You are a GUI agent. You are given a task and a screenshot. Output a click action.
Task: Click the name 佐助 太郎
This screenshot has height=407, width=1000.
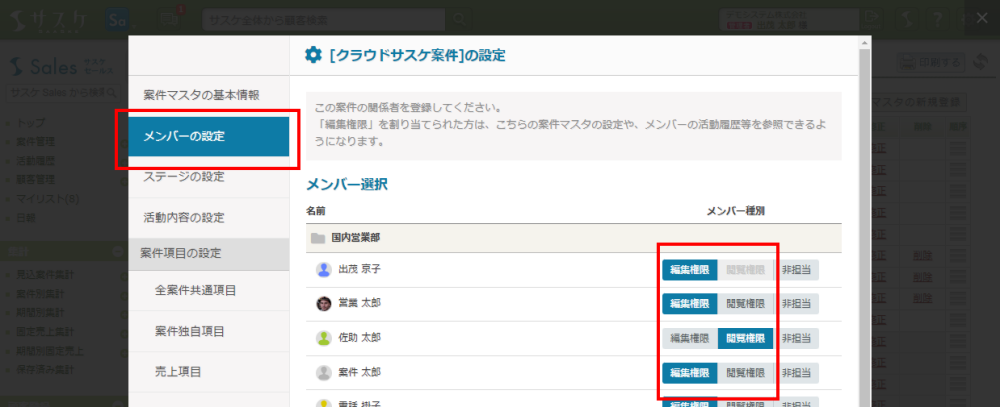pos(359,338)
